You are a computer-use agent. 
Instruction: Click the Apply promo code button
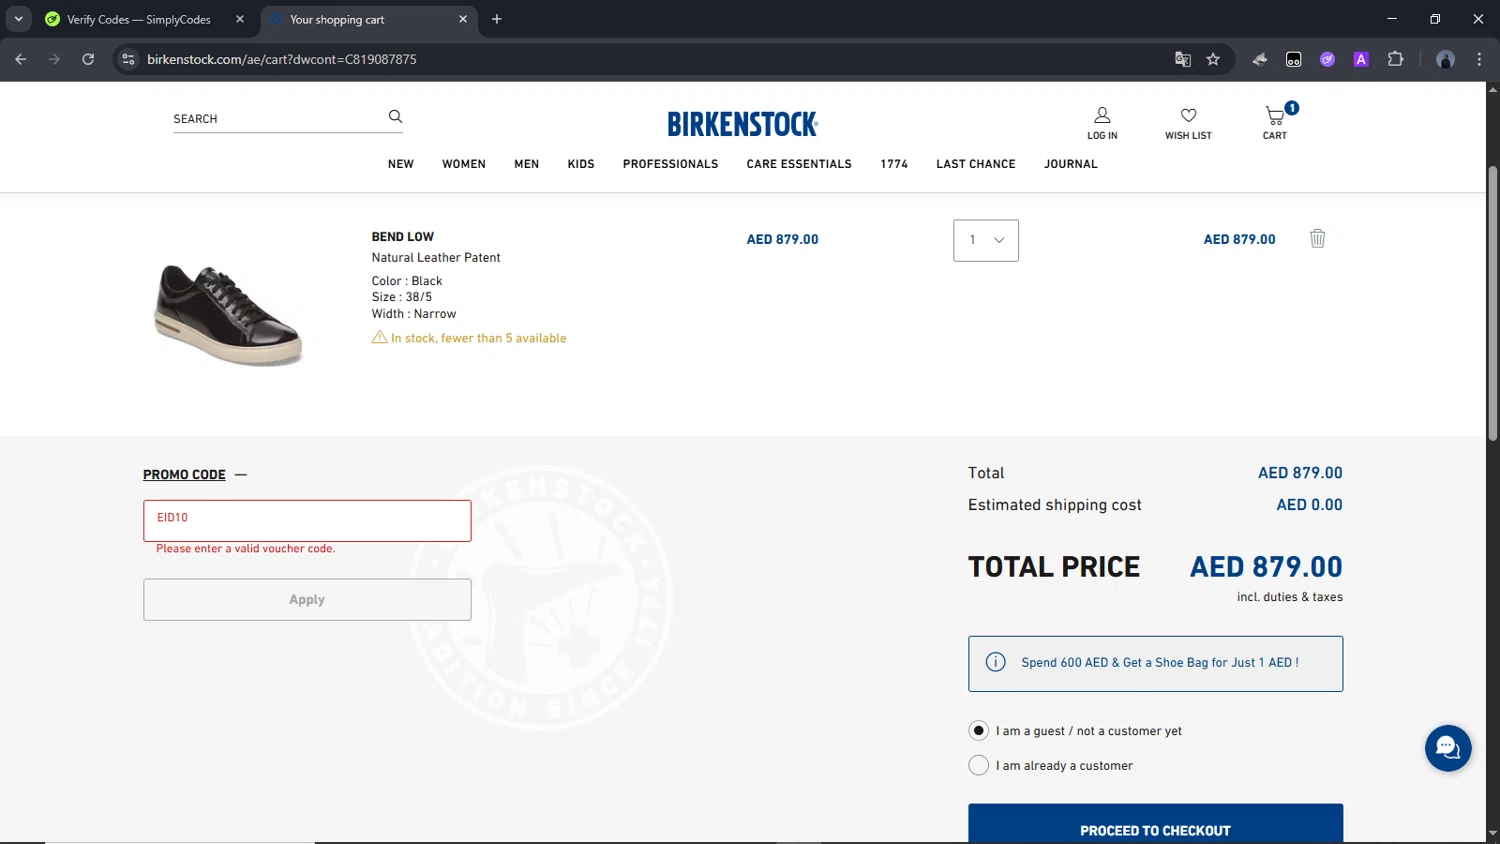point(307,599)
